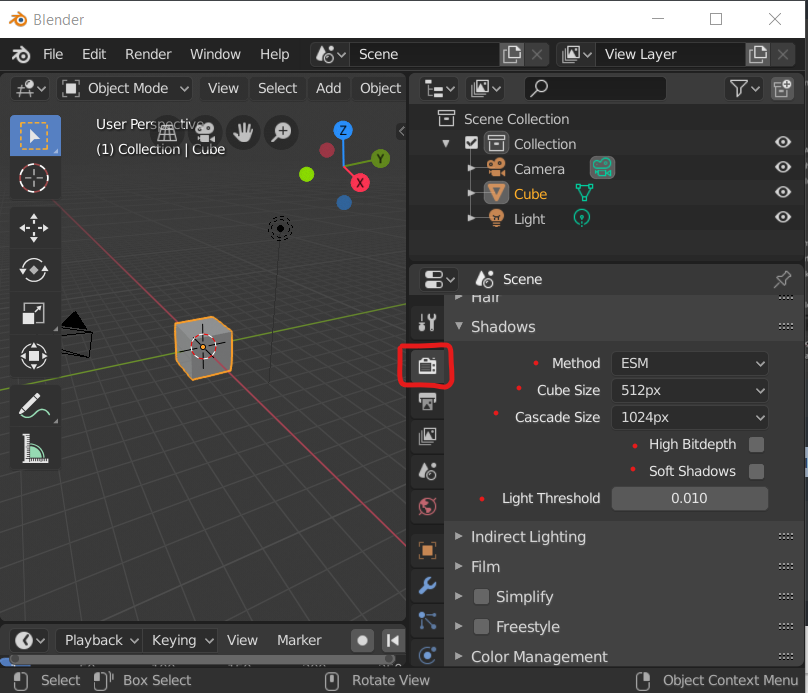The height and width of the screenshot is (693, 808).
Task: Uncheck the Collection checkbox in Outliner
Action: (x=471, y=143)
